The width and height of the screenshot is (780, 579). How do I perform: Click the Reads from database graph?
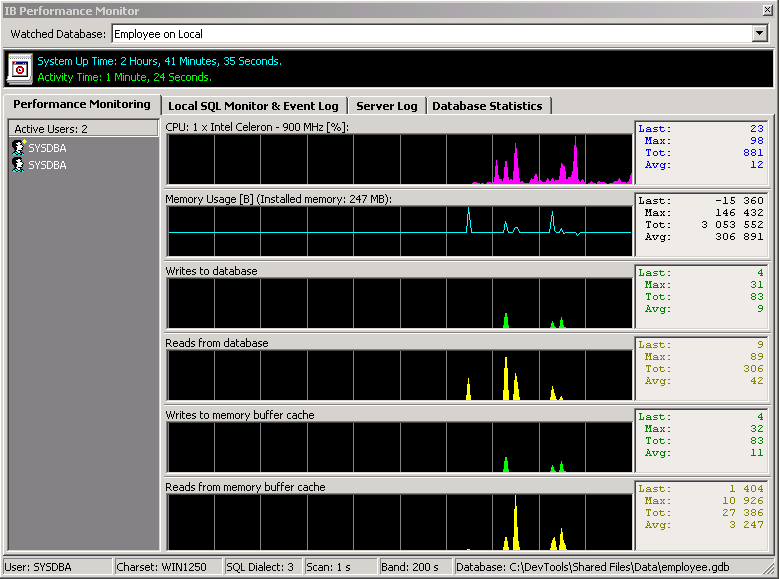pos(399,376)
